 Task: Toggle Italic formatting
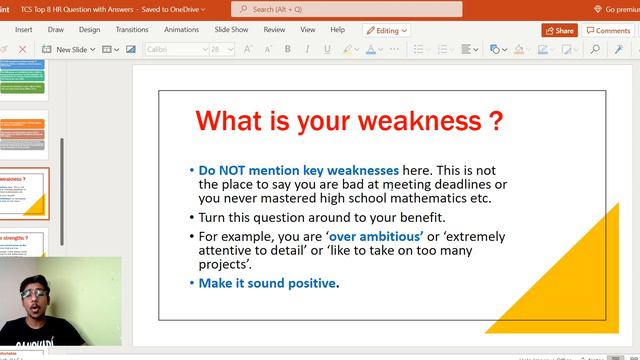[x=307, y=49]
